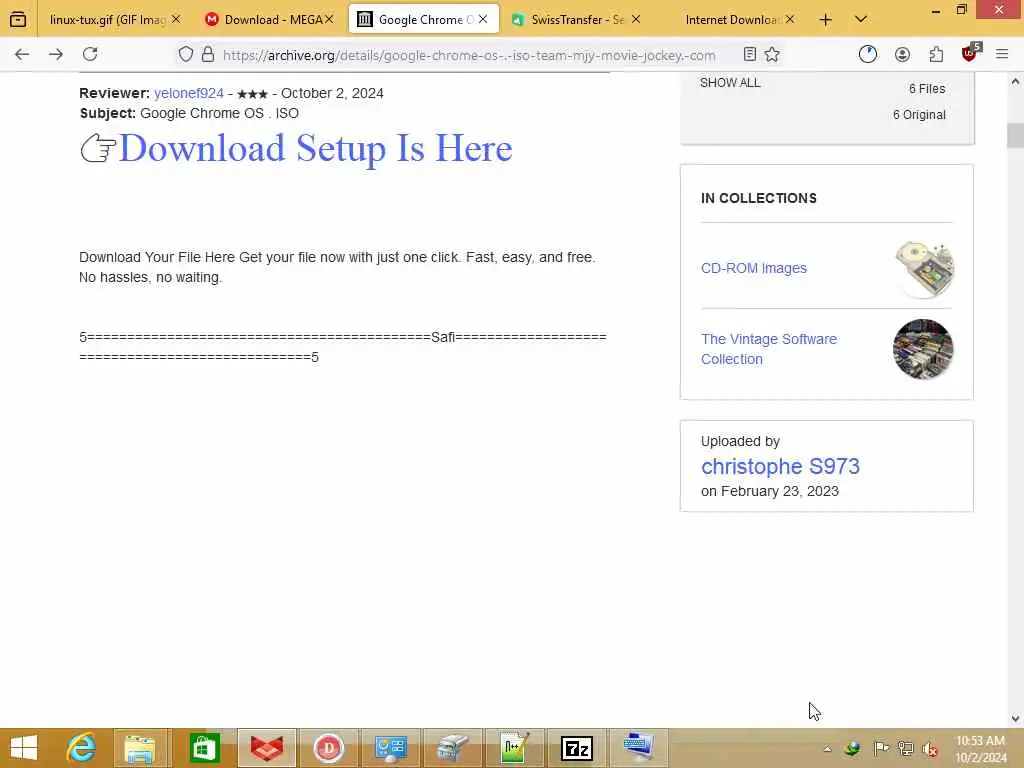Open Firefox View icon in tab bar
The width and height of the screenshot is (1024, 768).
point(18,20)
